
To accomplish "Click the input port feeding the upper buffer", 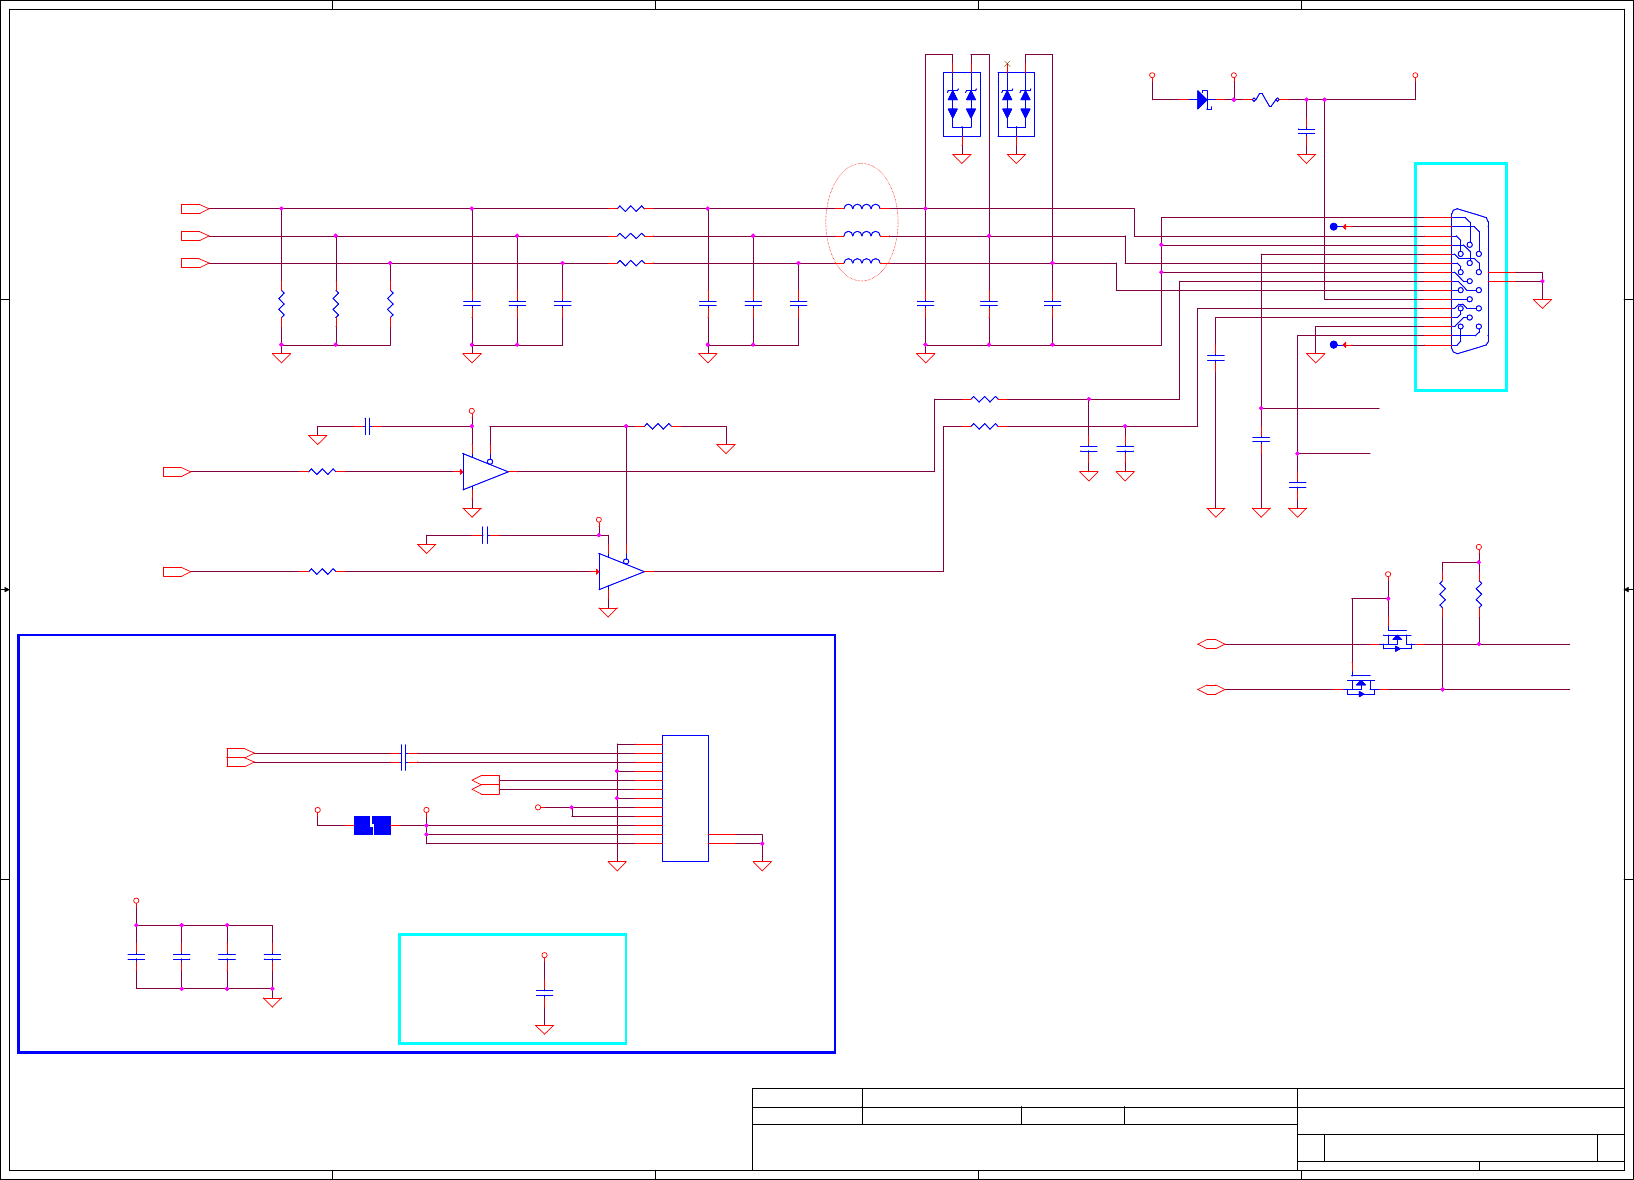I will (177, 471).
